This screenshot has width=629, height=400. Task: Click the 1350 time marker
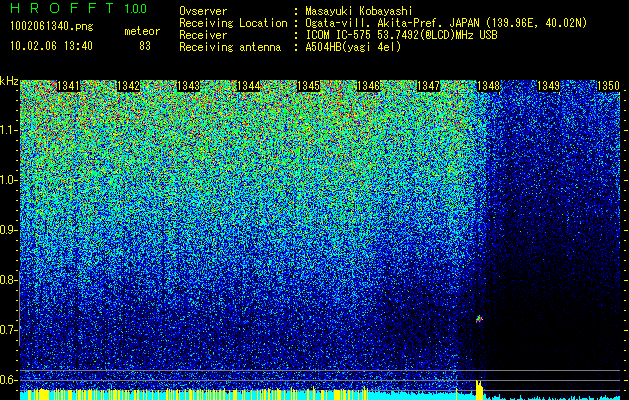(x=609, y=86)
